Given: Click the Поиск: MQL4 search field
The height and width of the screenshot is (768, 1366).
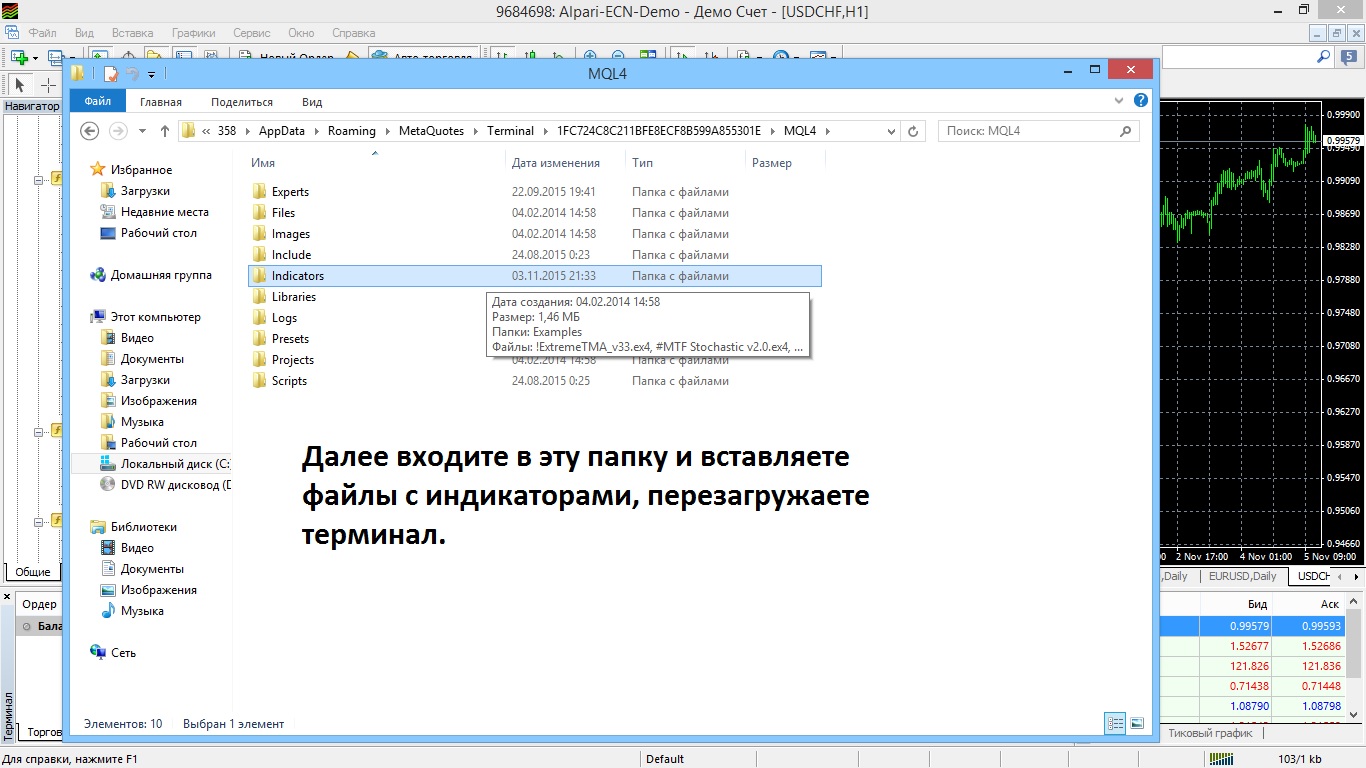Looking at the screenshot, I should (1038, 131).
